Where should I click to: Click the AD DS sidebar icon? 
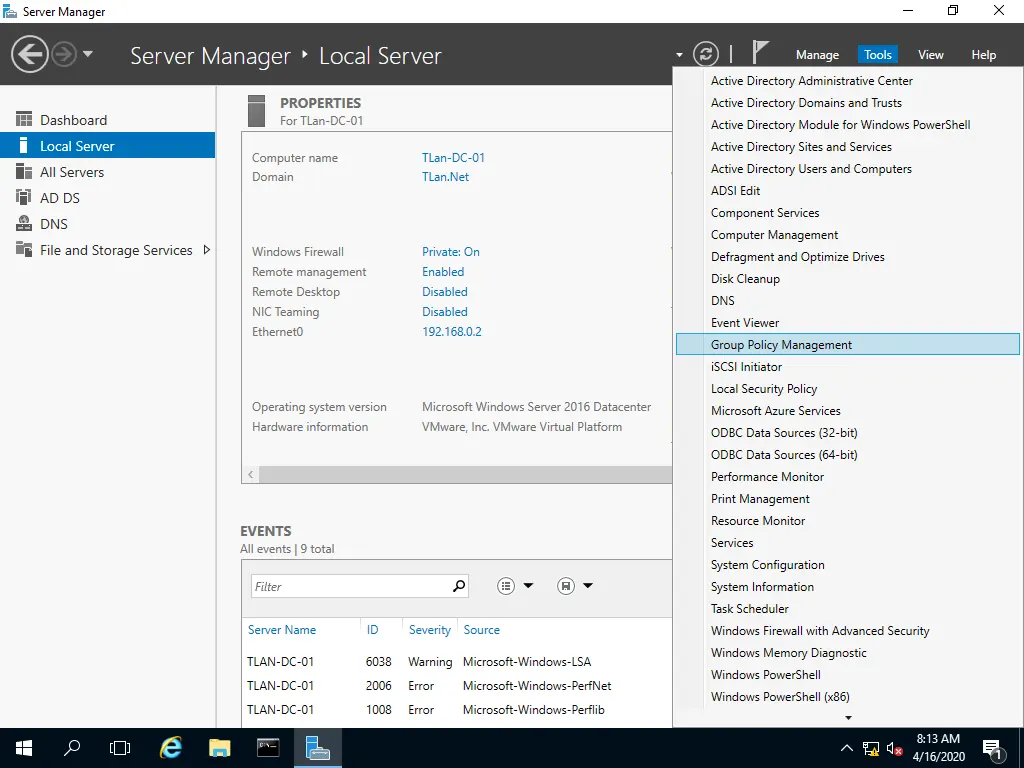click(x=24, y=197)
